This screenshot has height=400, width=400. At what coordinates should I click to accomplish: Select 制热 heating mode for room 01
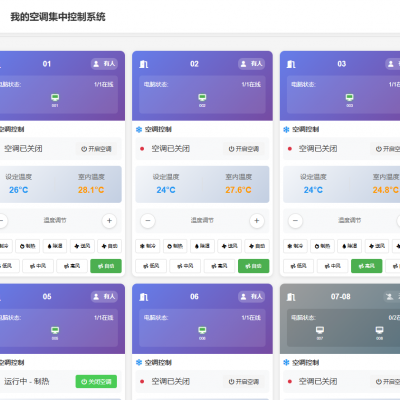[28, 246]
